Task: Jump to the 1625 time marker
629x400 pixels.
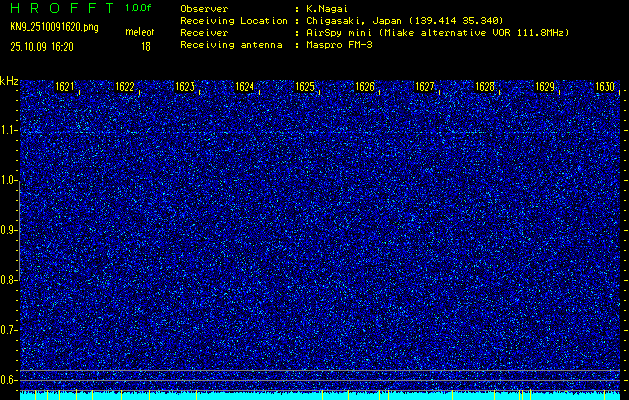Action: point(305,87)
